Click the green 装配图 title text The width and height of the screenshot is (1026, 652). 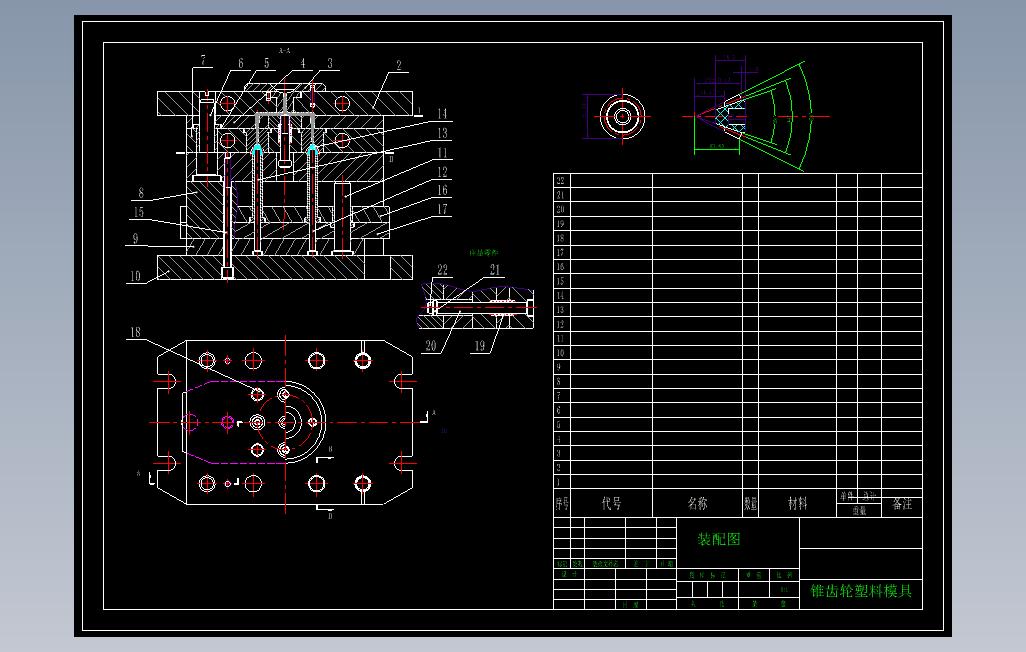[x=718, y=539]
